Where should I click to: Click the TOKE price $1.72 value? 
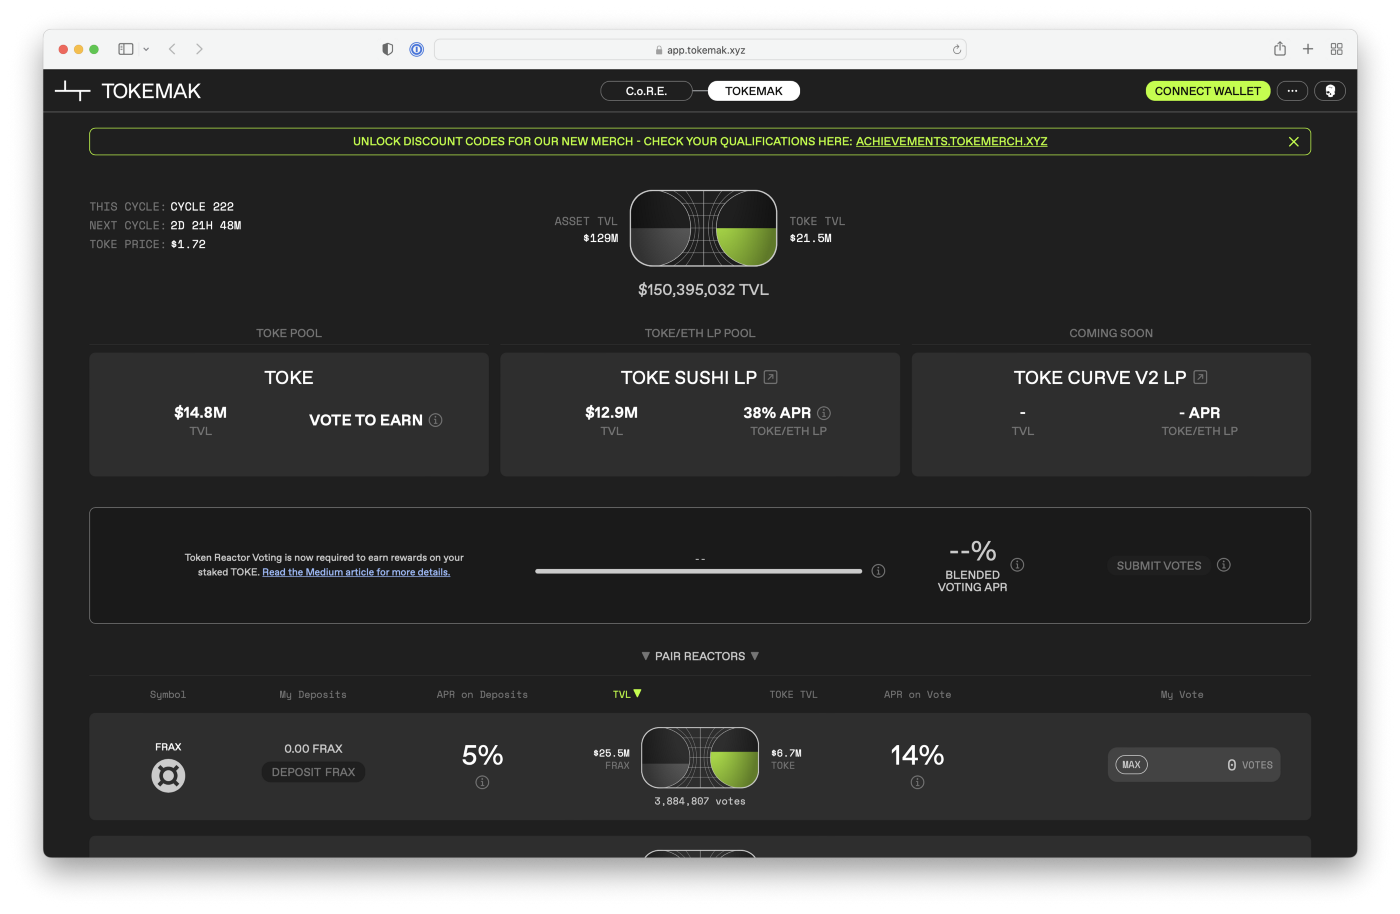click(188, 244)
